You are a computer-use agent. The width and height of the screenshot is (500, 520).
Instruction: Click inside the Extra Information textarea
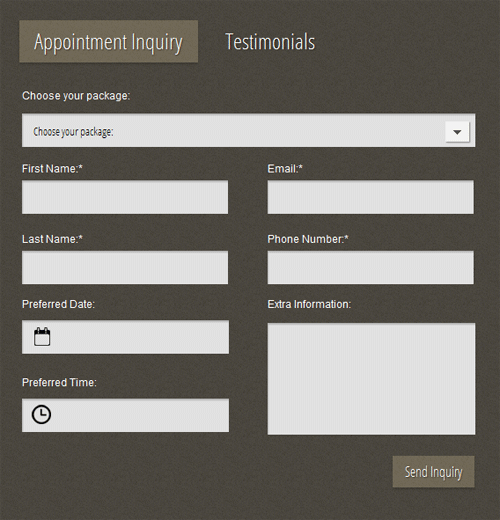[371, 379]
